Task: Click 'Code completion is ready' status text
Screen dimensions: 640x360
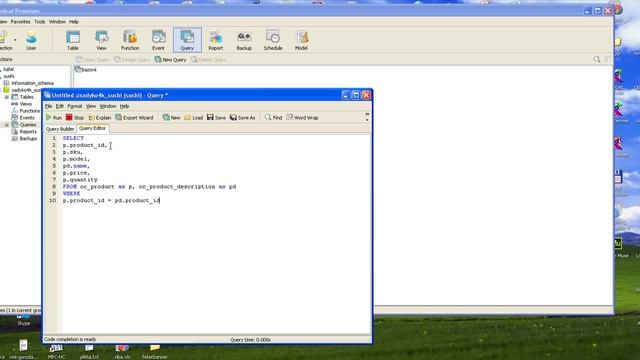Action: pyautogui.click(x=70, y=340)
